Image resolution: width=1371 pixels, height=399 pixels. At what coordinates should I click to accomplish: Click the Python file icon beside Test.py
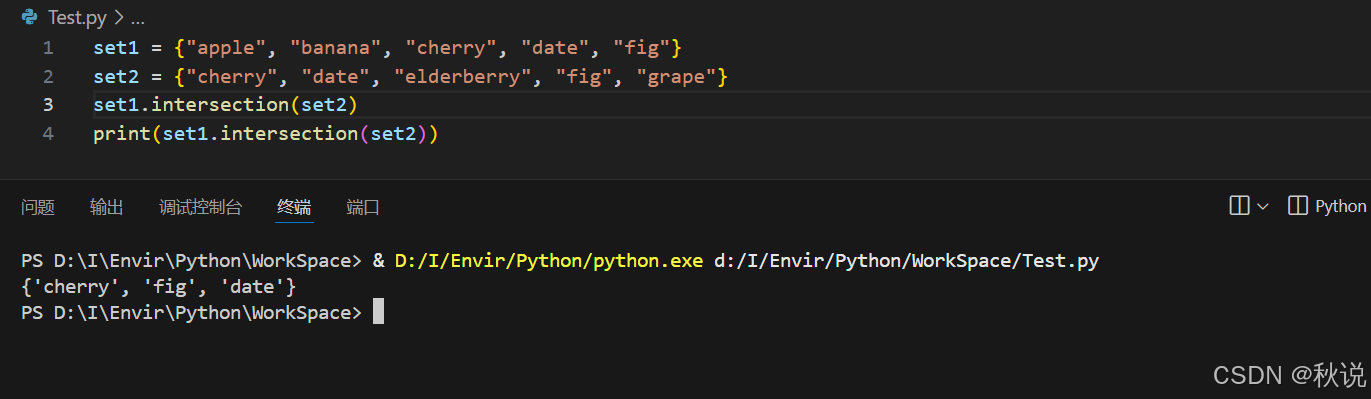30,17
